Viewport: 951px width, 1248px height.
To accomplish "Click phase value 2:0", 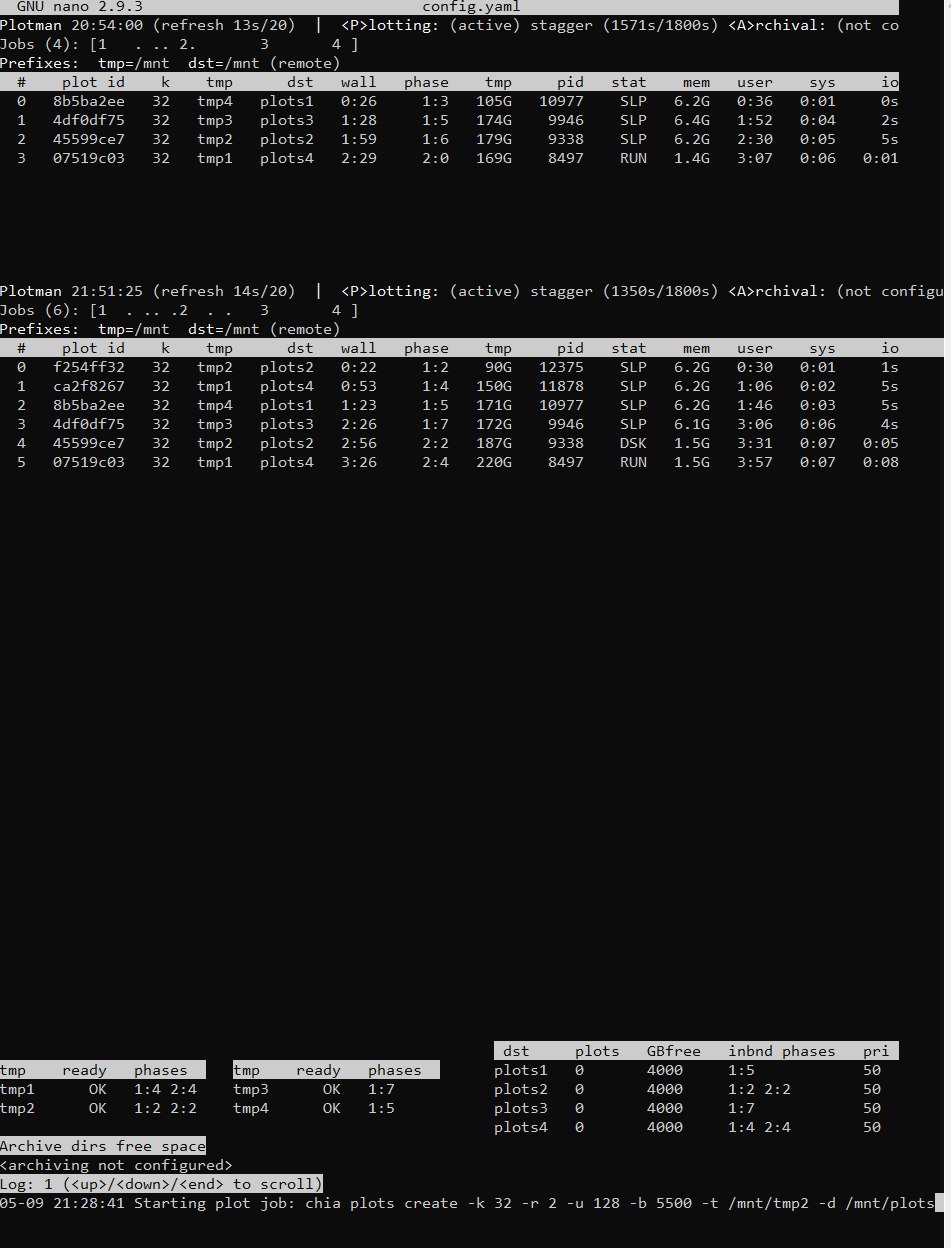I will click(435, 158).
